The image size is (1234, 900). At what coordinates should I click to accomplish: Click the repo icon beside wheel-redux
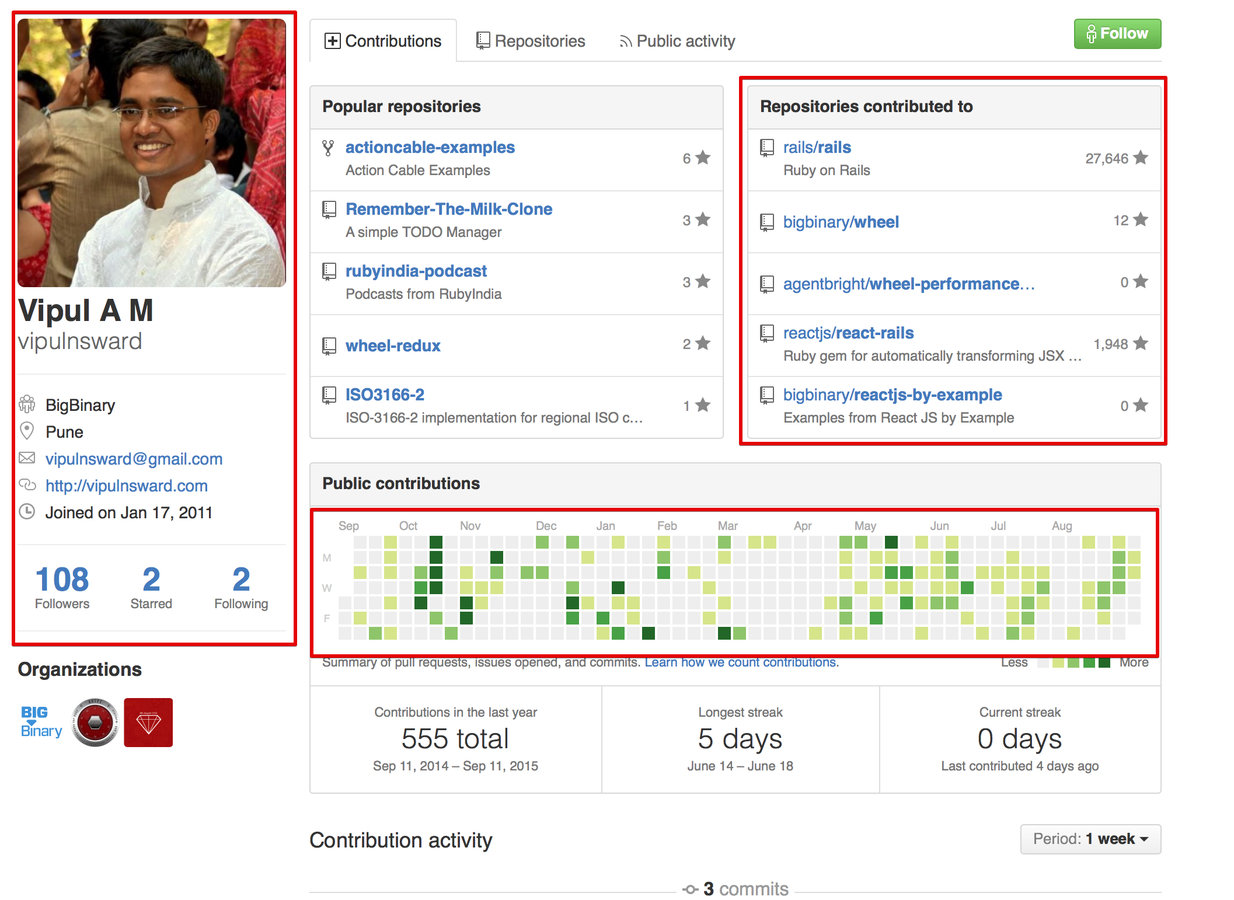[328, 346]
